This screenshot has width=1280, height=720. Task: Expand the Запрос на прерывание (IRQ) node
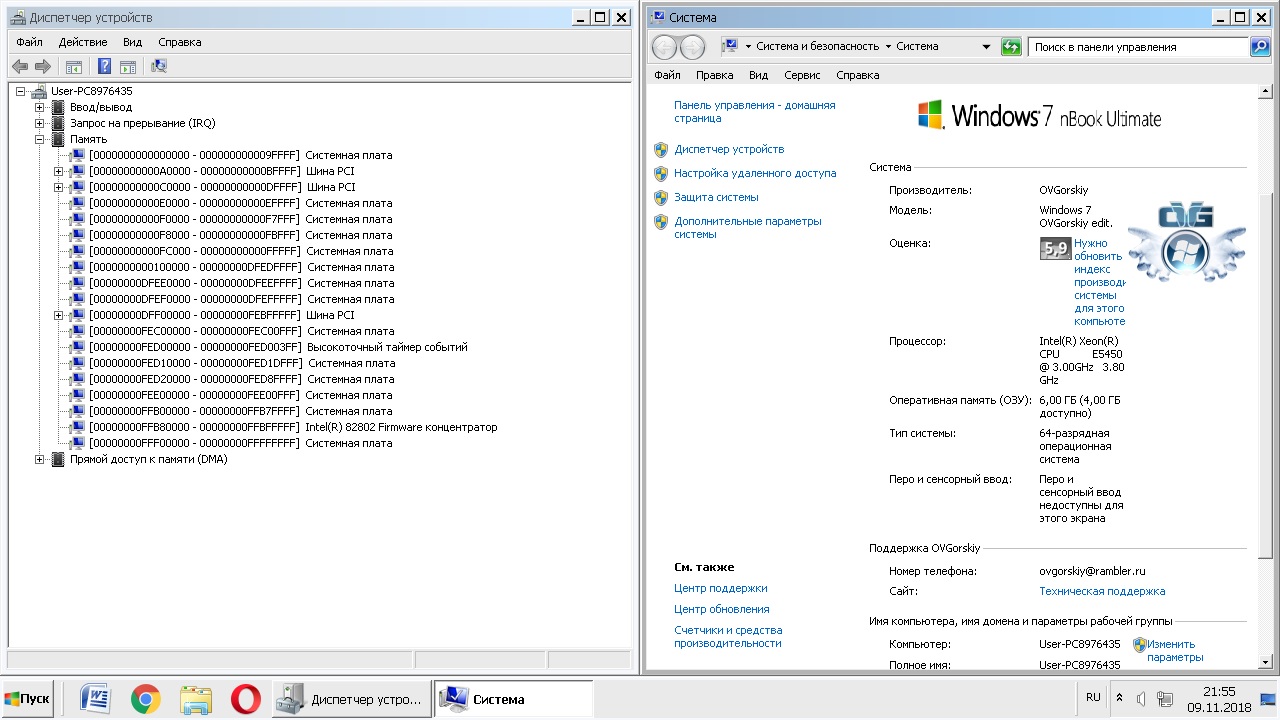[40, 123]
